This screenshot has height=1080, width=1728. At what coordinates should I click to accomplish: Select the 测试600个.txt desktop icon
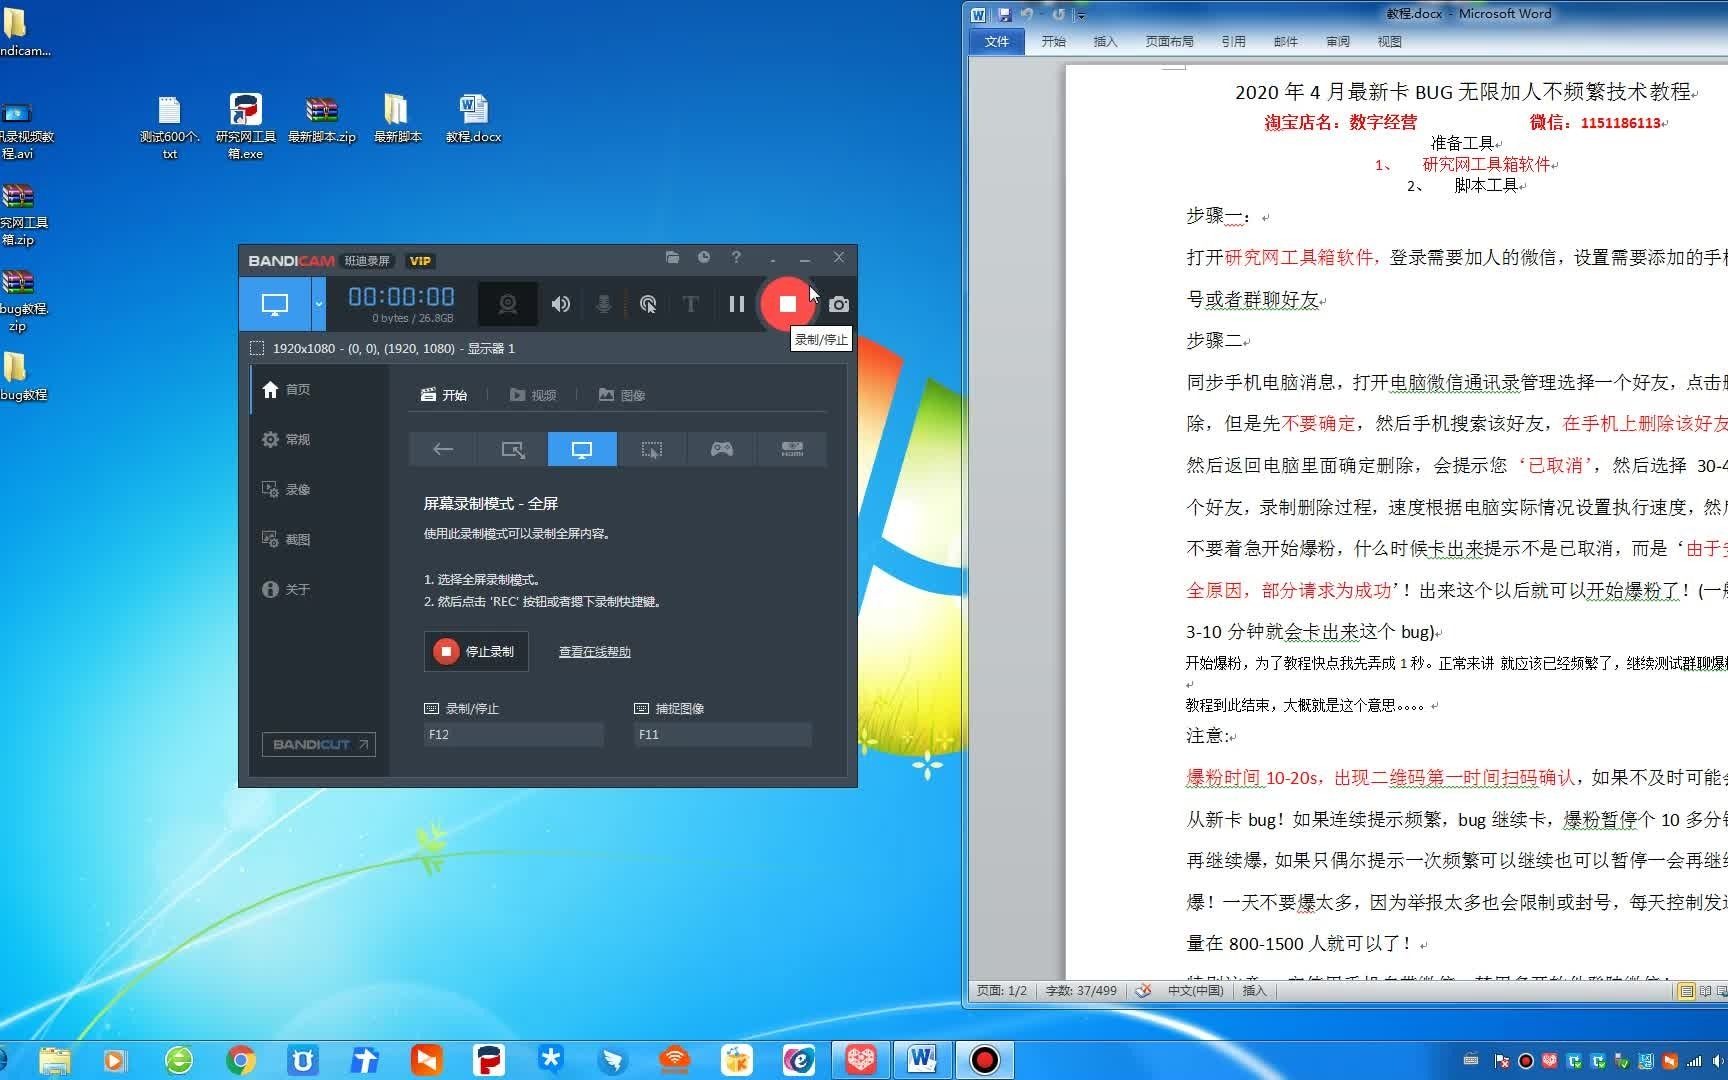tap(169, 126)
